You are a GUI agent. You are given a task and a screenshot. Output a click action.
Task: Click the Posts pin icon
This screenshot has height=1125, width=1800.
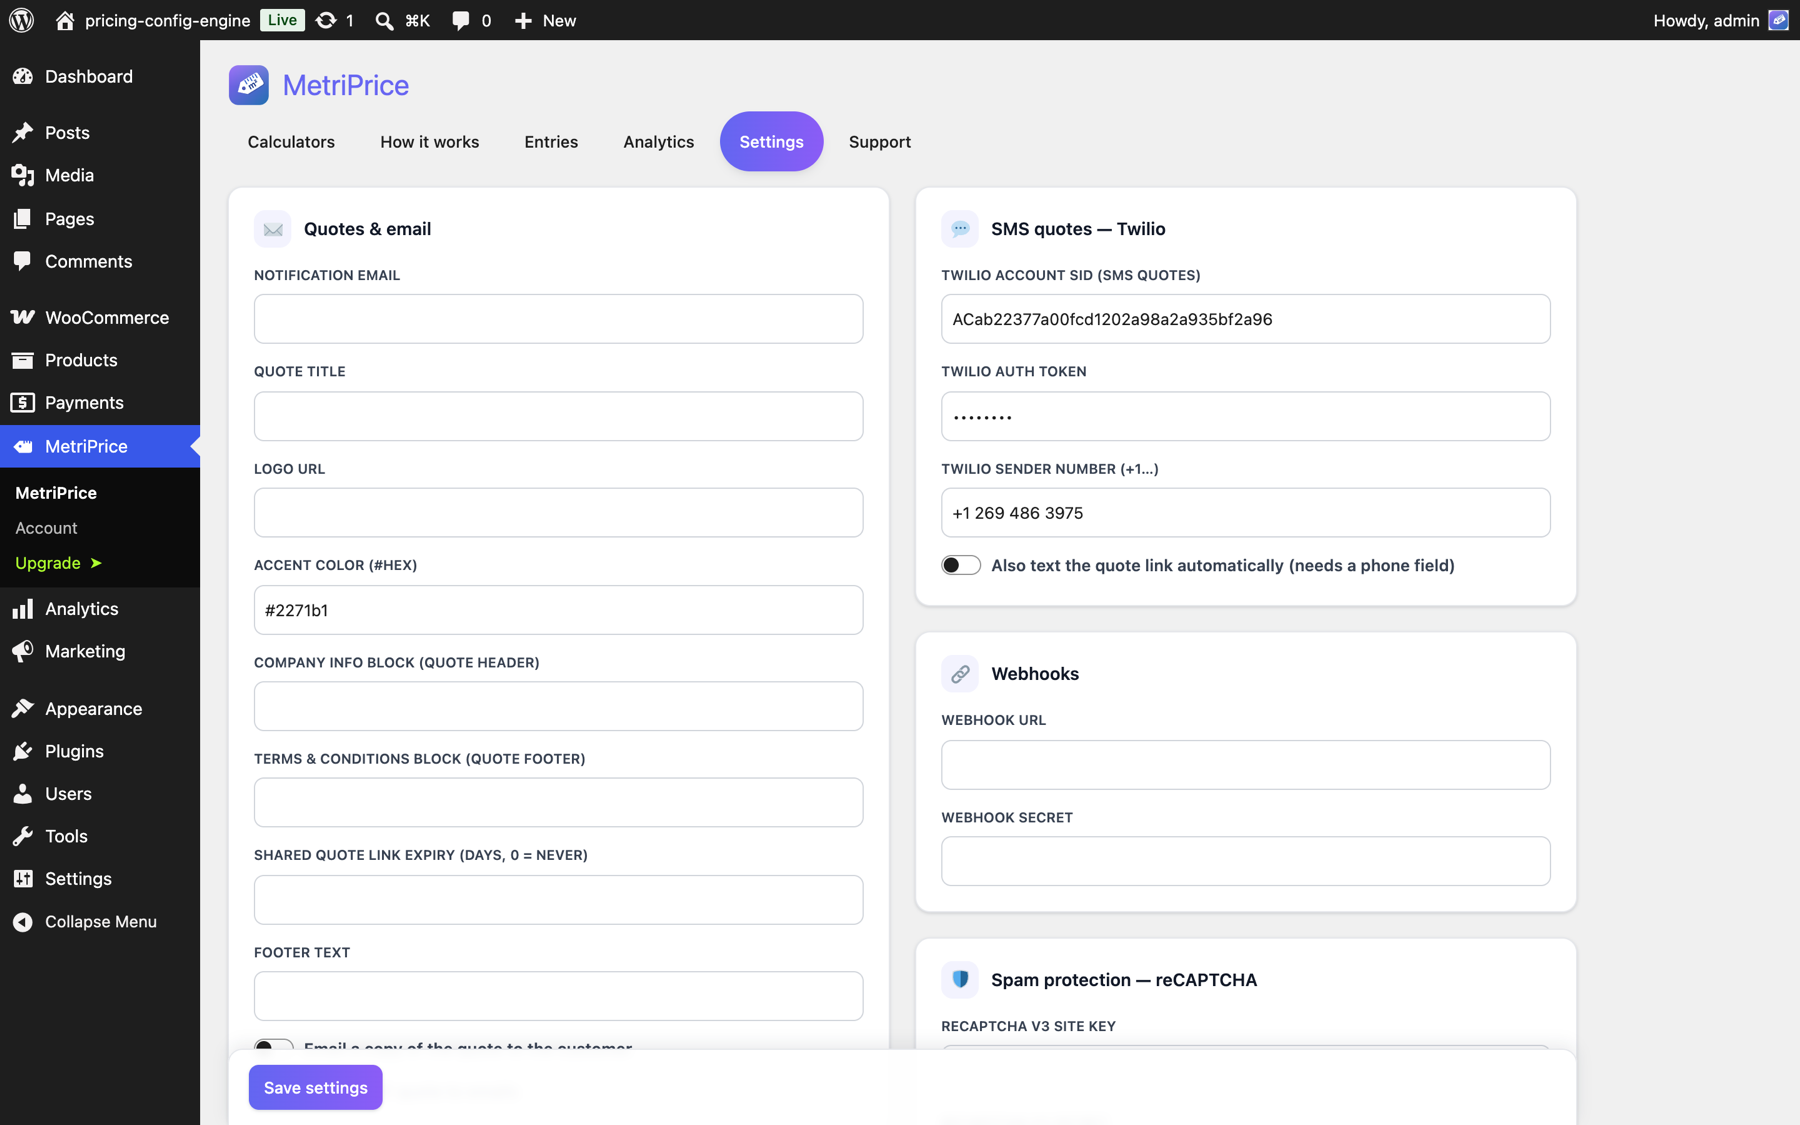(23, 132)
